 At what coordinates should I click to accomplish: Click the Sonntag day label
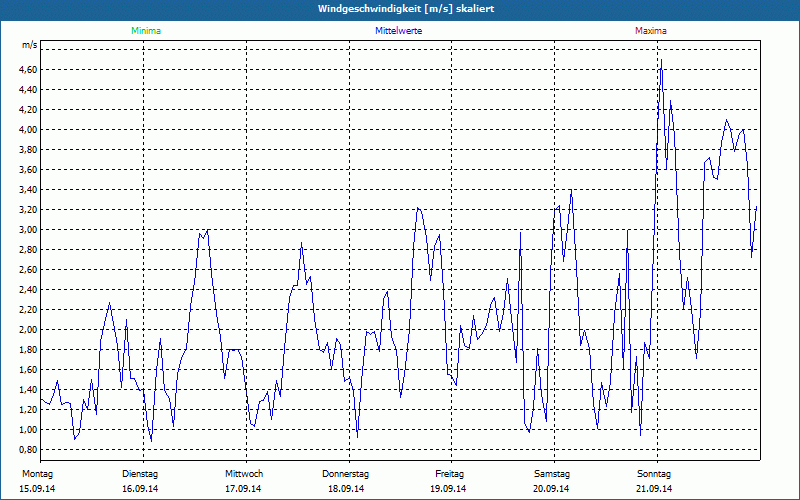pos(654,474)
